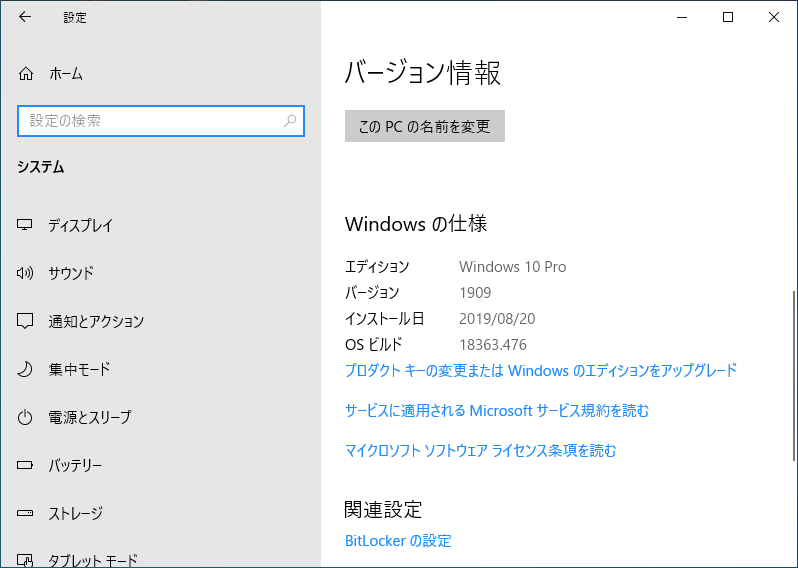Click the インストール日 label
The height and width of the screenshot is (568, 798).
click(385, 319)
